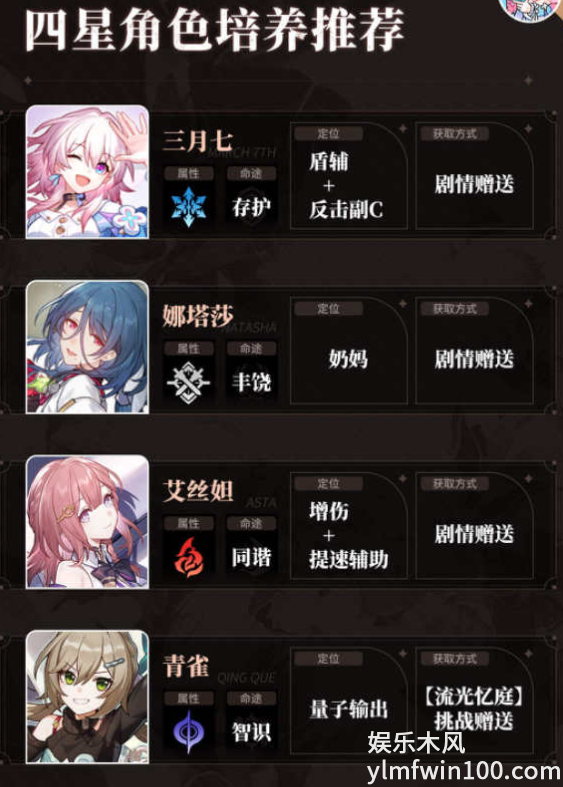This screenshot has width=563, height=787.
Task: Select the 丰饶 path icon
Action: (251, 382)
